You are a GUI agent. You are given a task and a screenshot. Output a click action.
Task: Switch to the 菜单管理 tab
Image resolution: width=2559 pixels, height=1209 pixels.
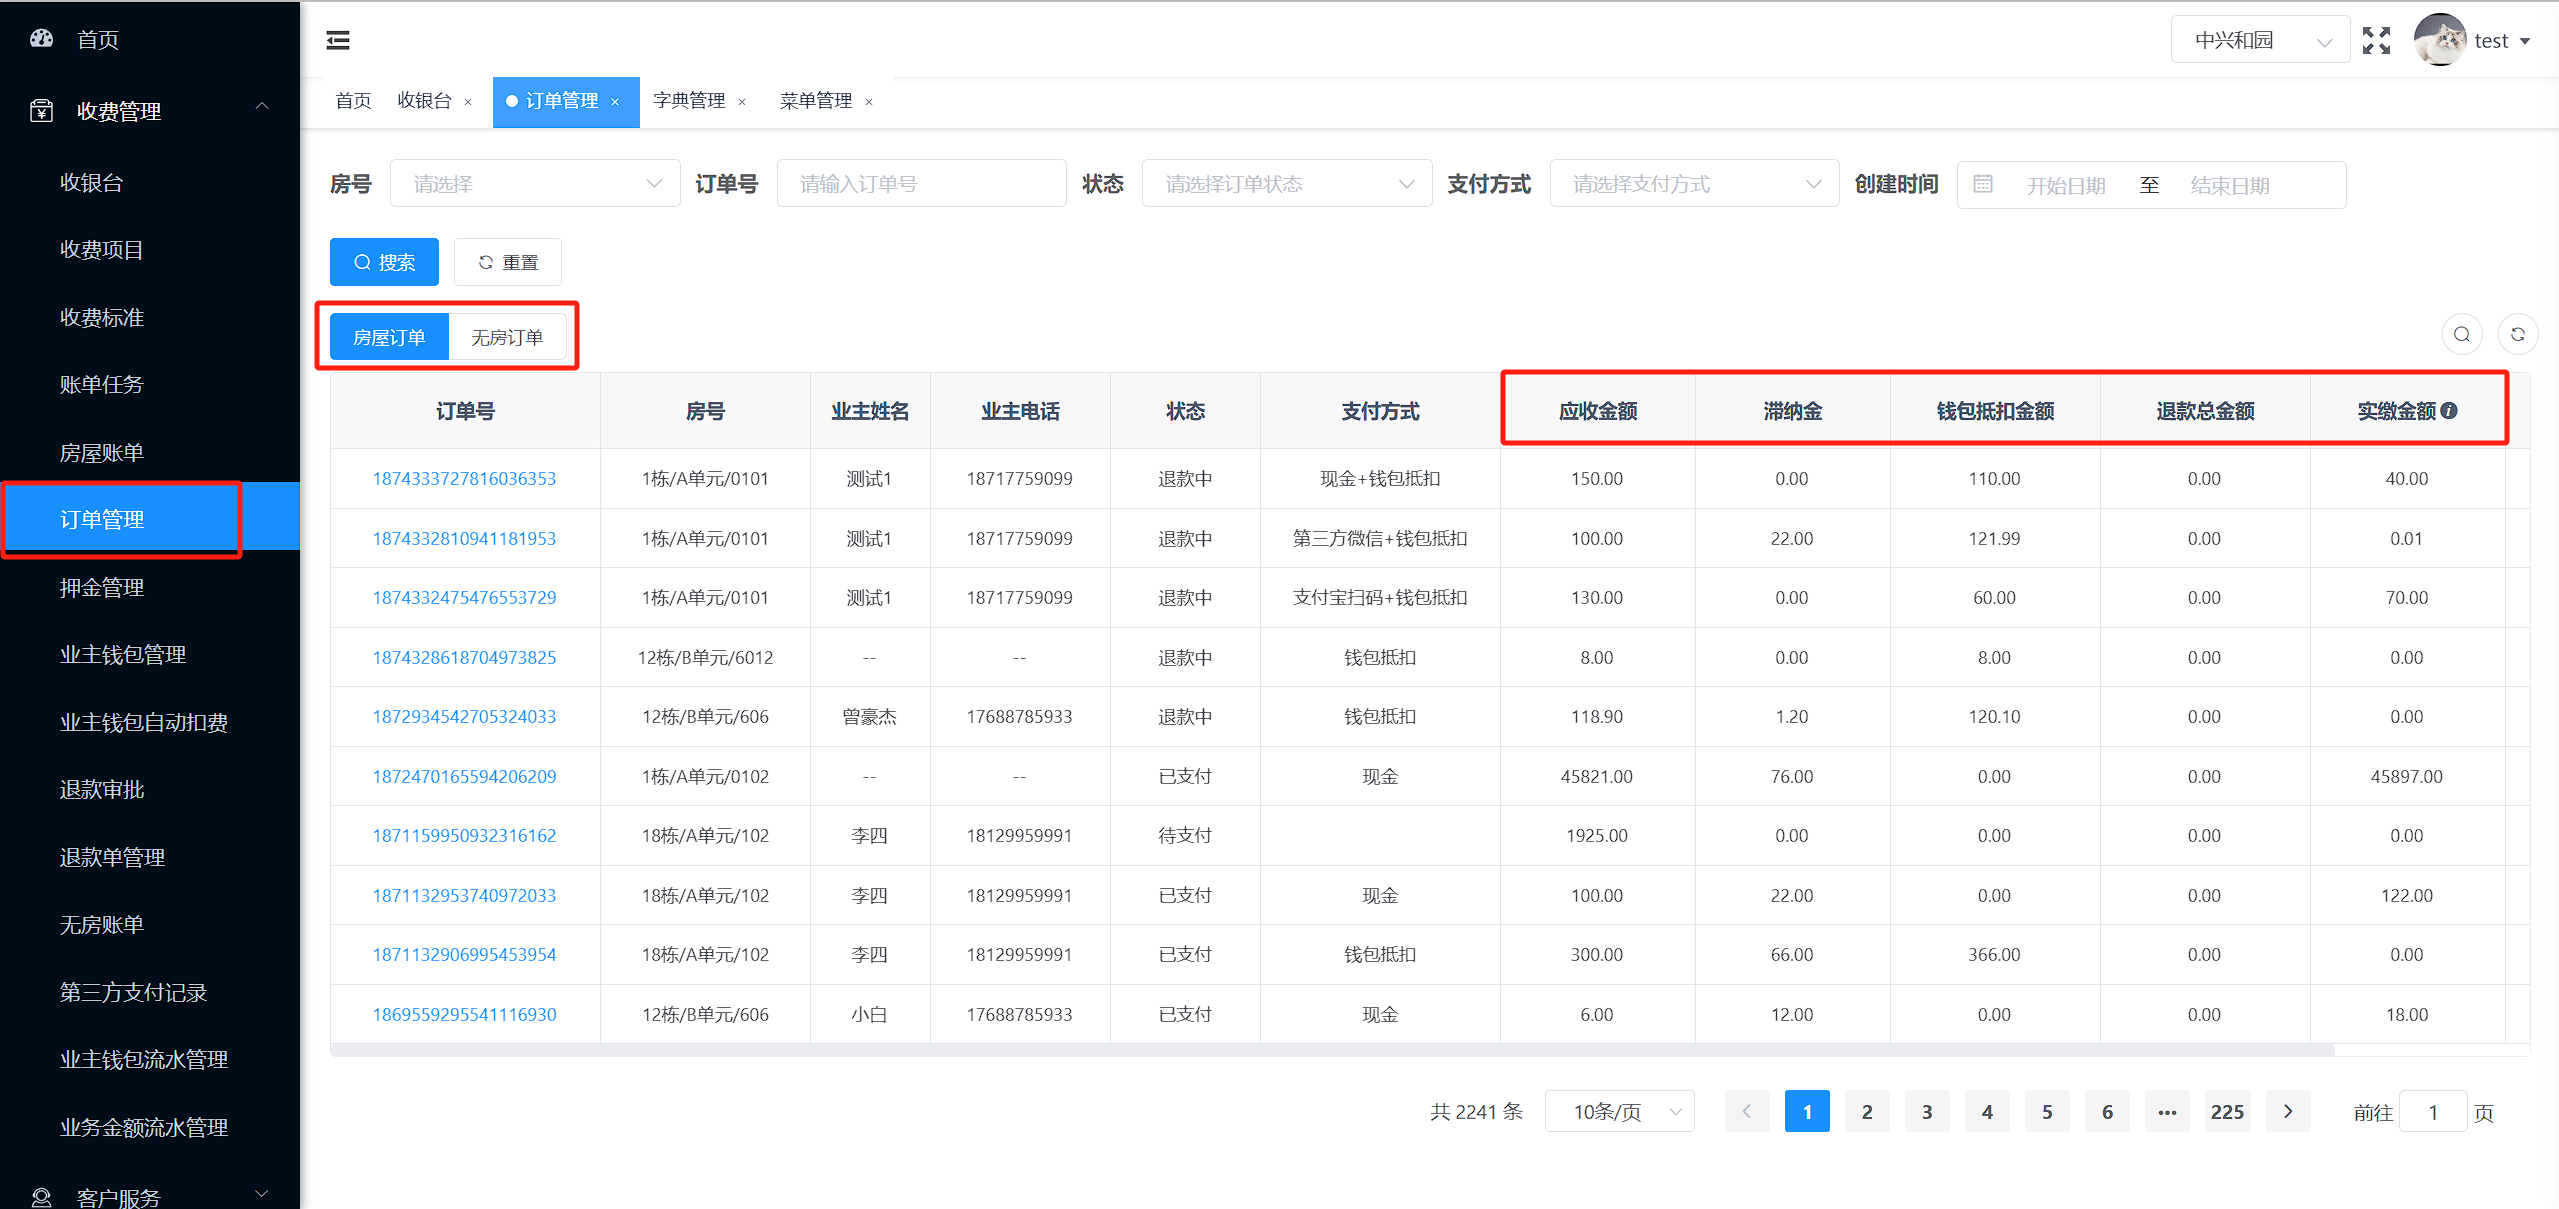(816, 101)
